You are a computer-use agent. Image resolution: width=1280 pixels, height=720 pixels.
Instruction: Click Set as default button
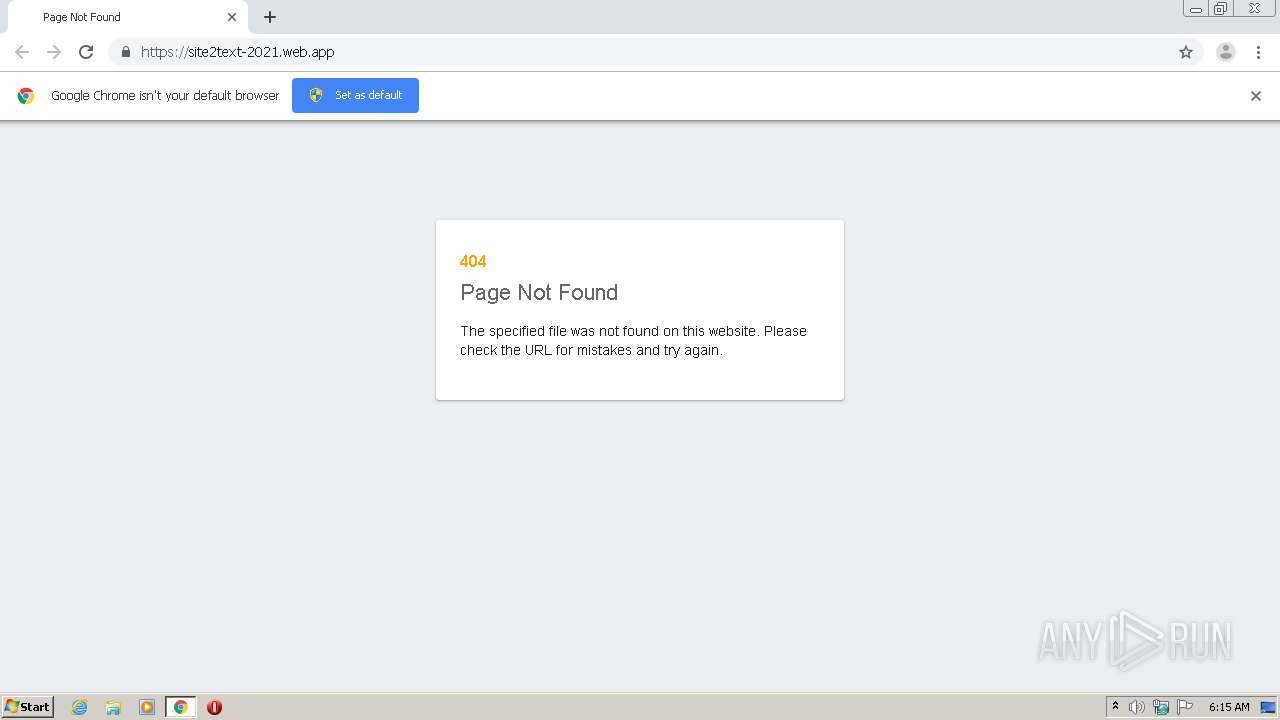pyautogui.click(x=355, y=95)
